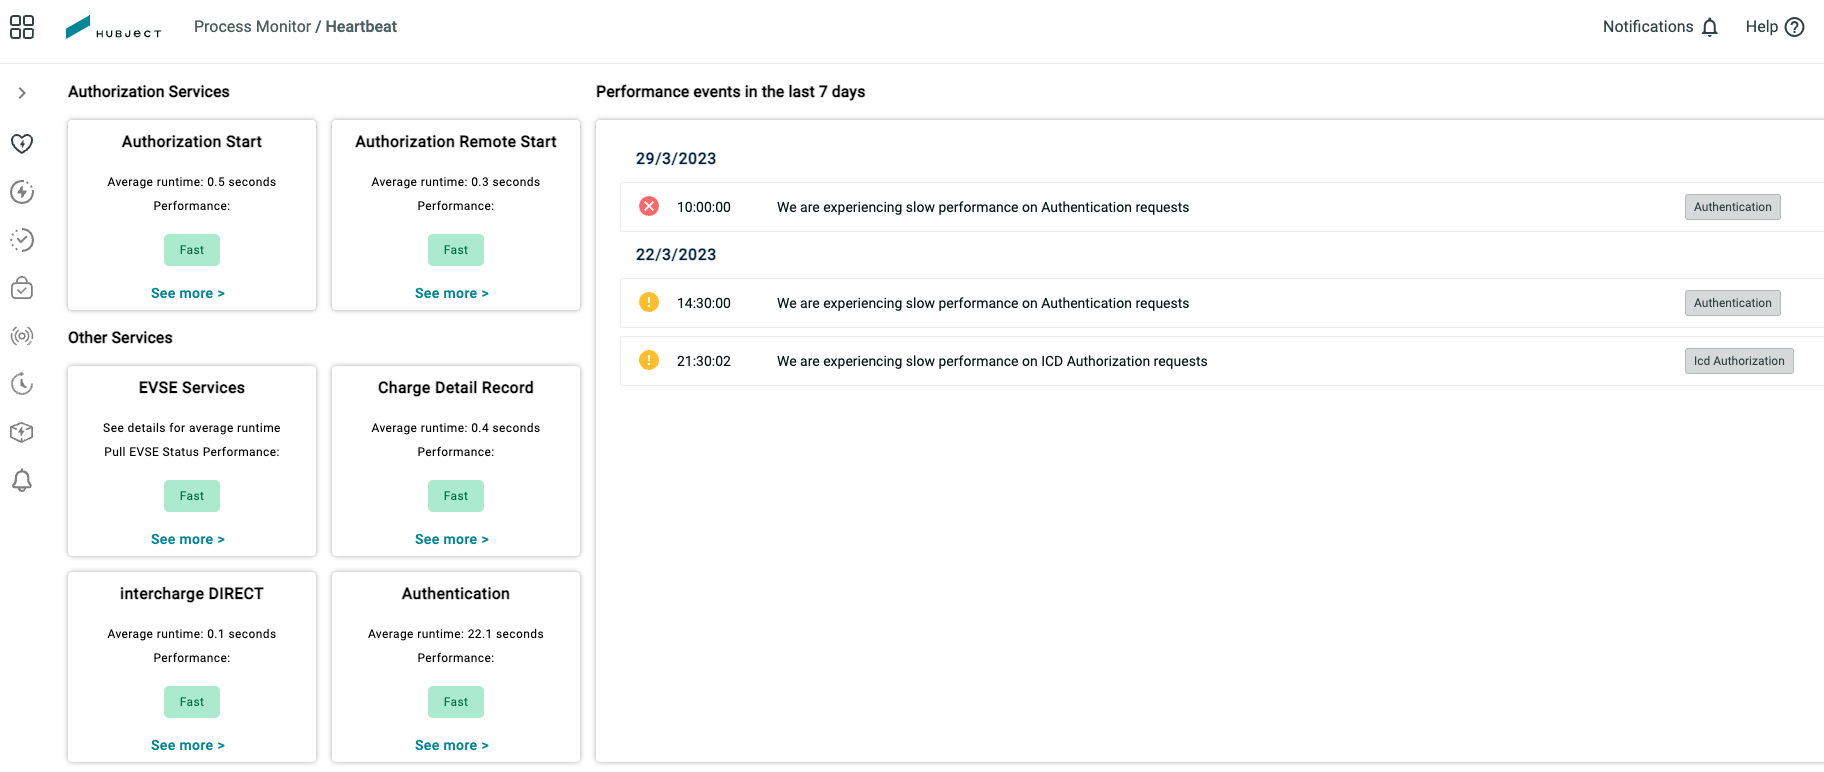Image resolution: width=1824 pixels, height=772 pixels.
Task: Expand the sidebar with the chevron arrow
Action: tap(22, 93)
